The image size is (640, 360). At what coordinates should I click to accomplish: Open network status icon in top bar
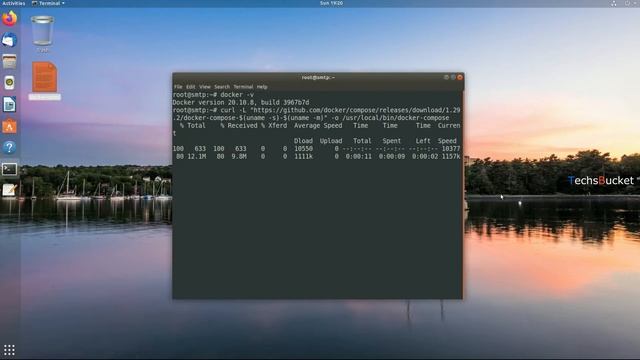click(613, 3)
